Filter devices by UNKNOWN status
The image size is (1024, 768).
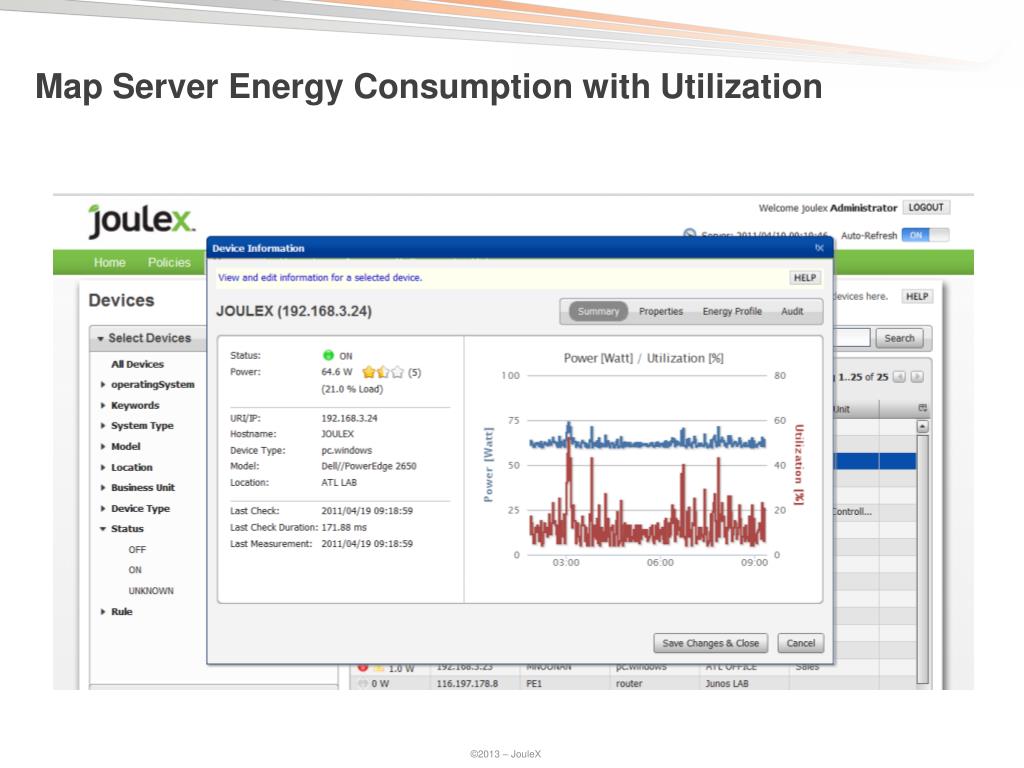coord(151,591)
